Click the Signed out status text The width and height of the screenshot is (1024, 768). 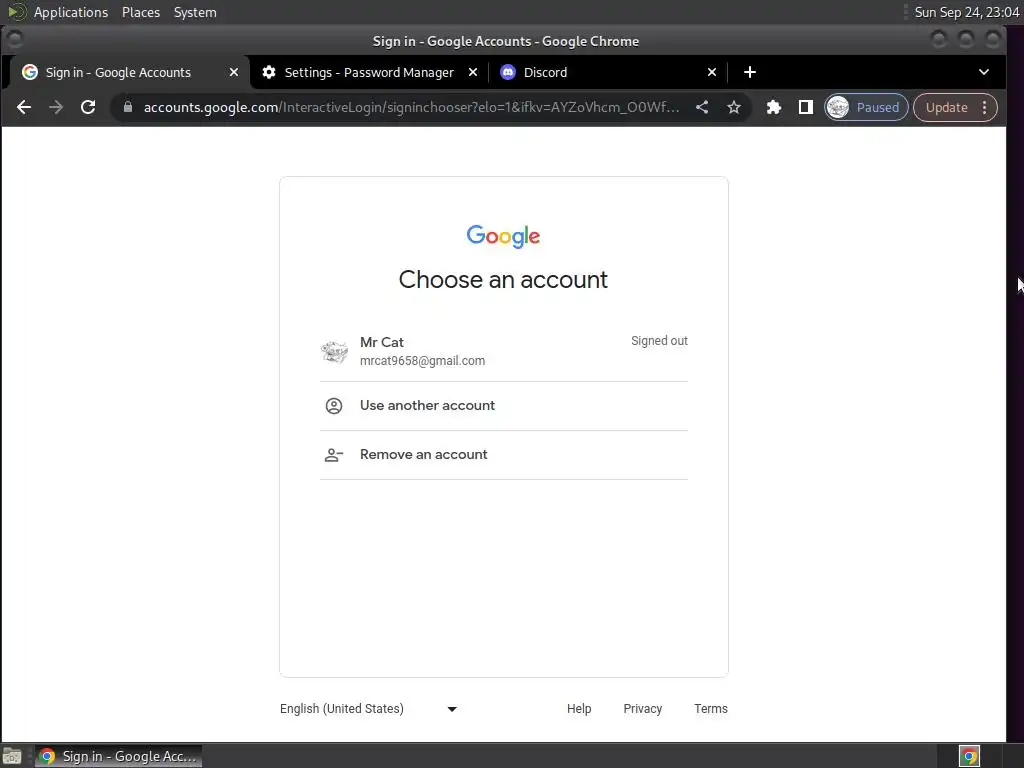click(659, 341)
